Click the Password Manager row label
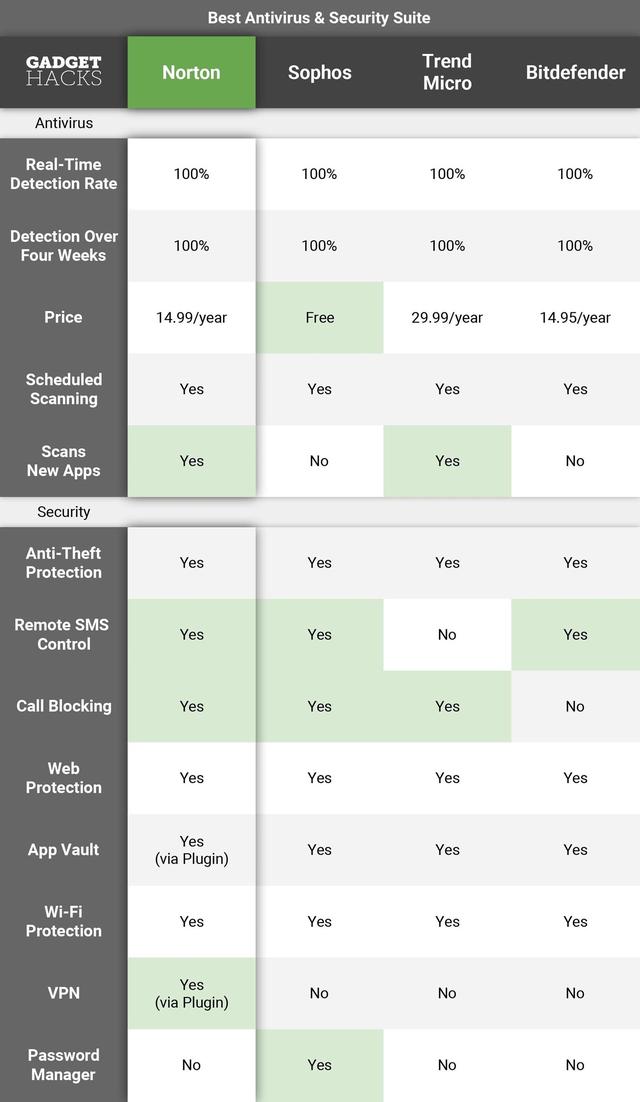The image size is (640, 1102). pyautogui.click(x=64, y=1065)
